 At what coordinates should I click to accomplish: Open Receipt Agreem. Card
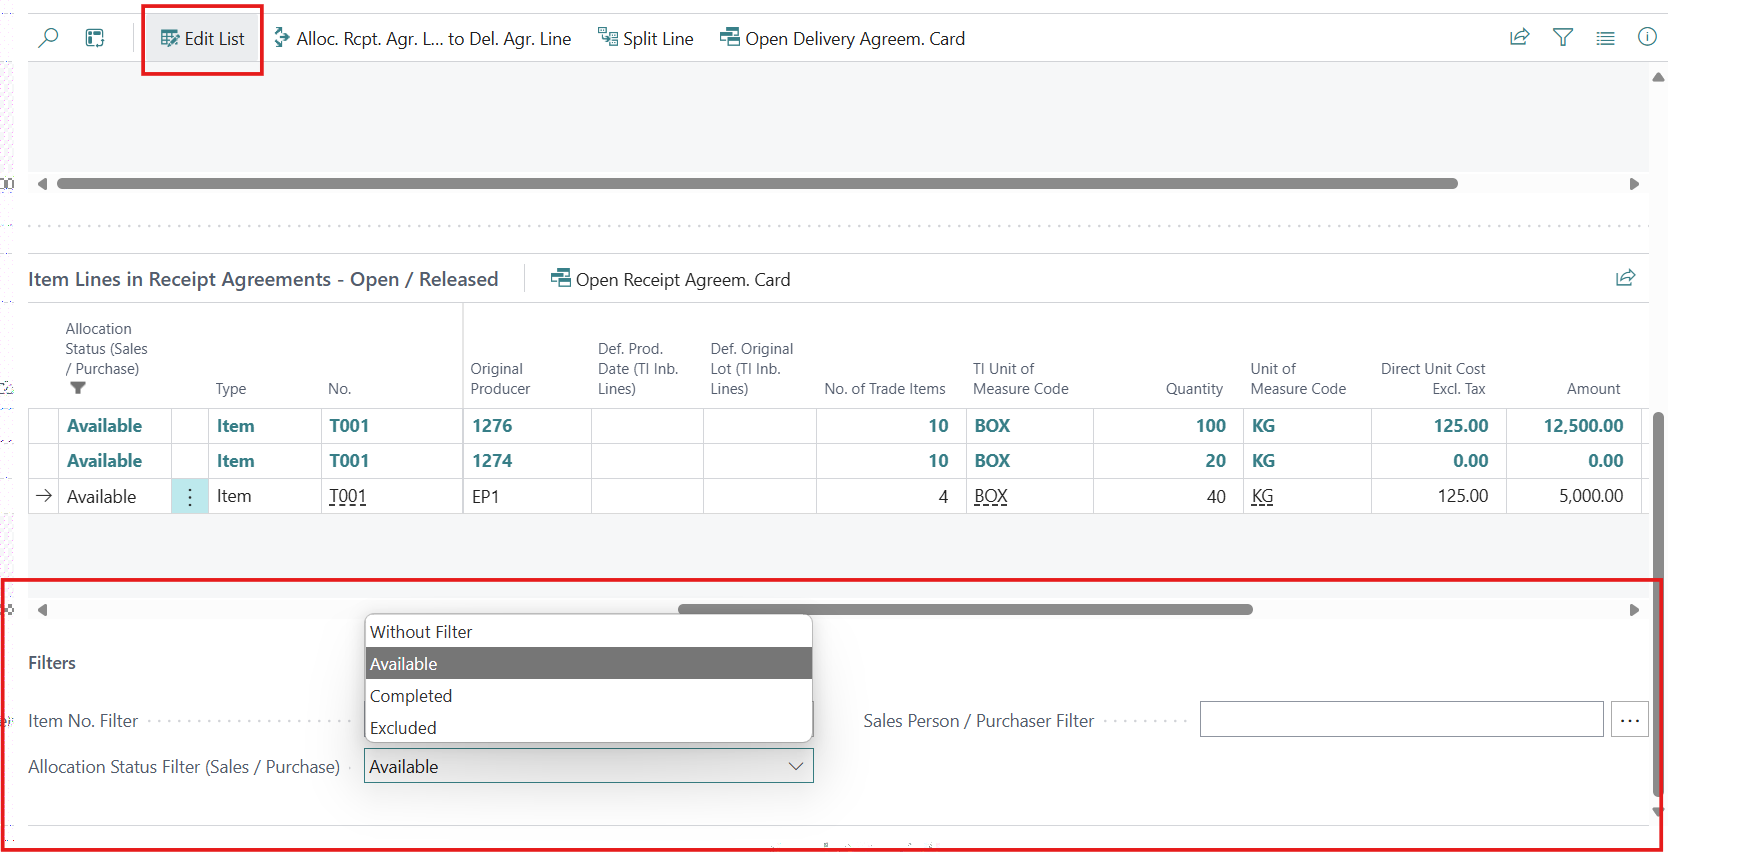671,280
